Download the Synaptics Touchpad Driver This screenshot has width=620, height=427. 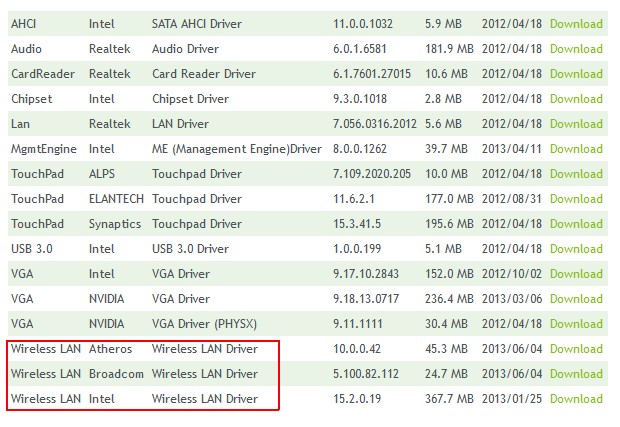[576, 223]
